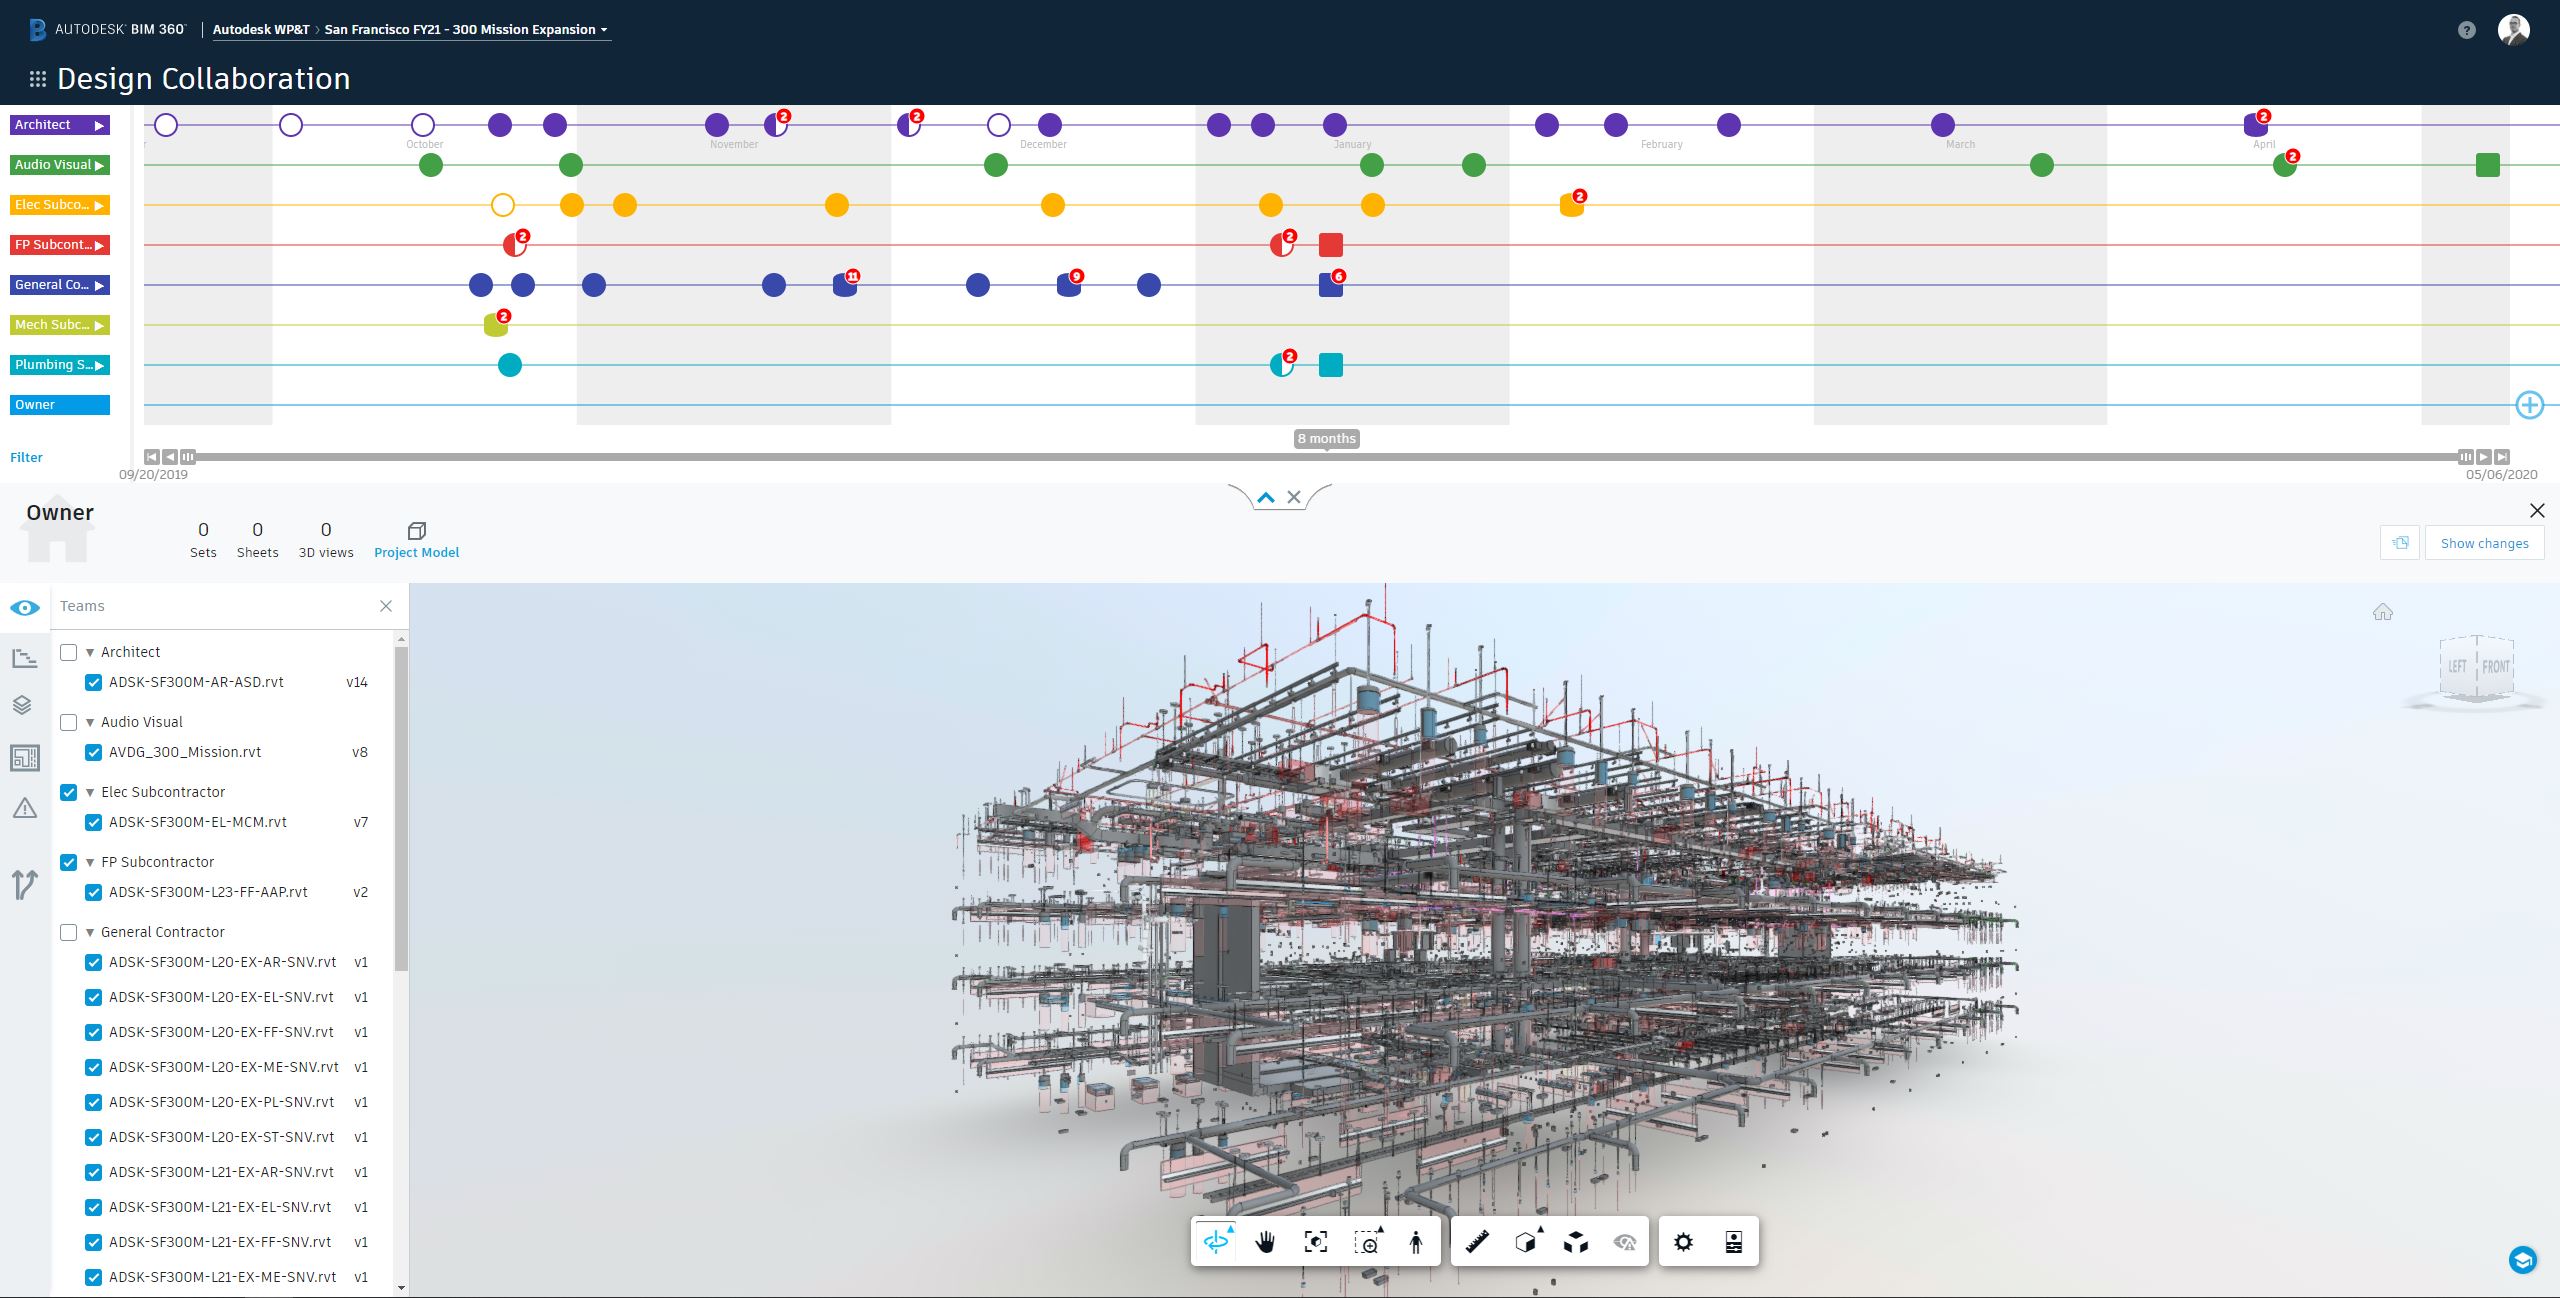Click the ViewCube FRONT face
2560x1298 pixels.
(x=2495, y=667)
